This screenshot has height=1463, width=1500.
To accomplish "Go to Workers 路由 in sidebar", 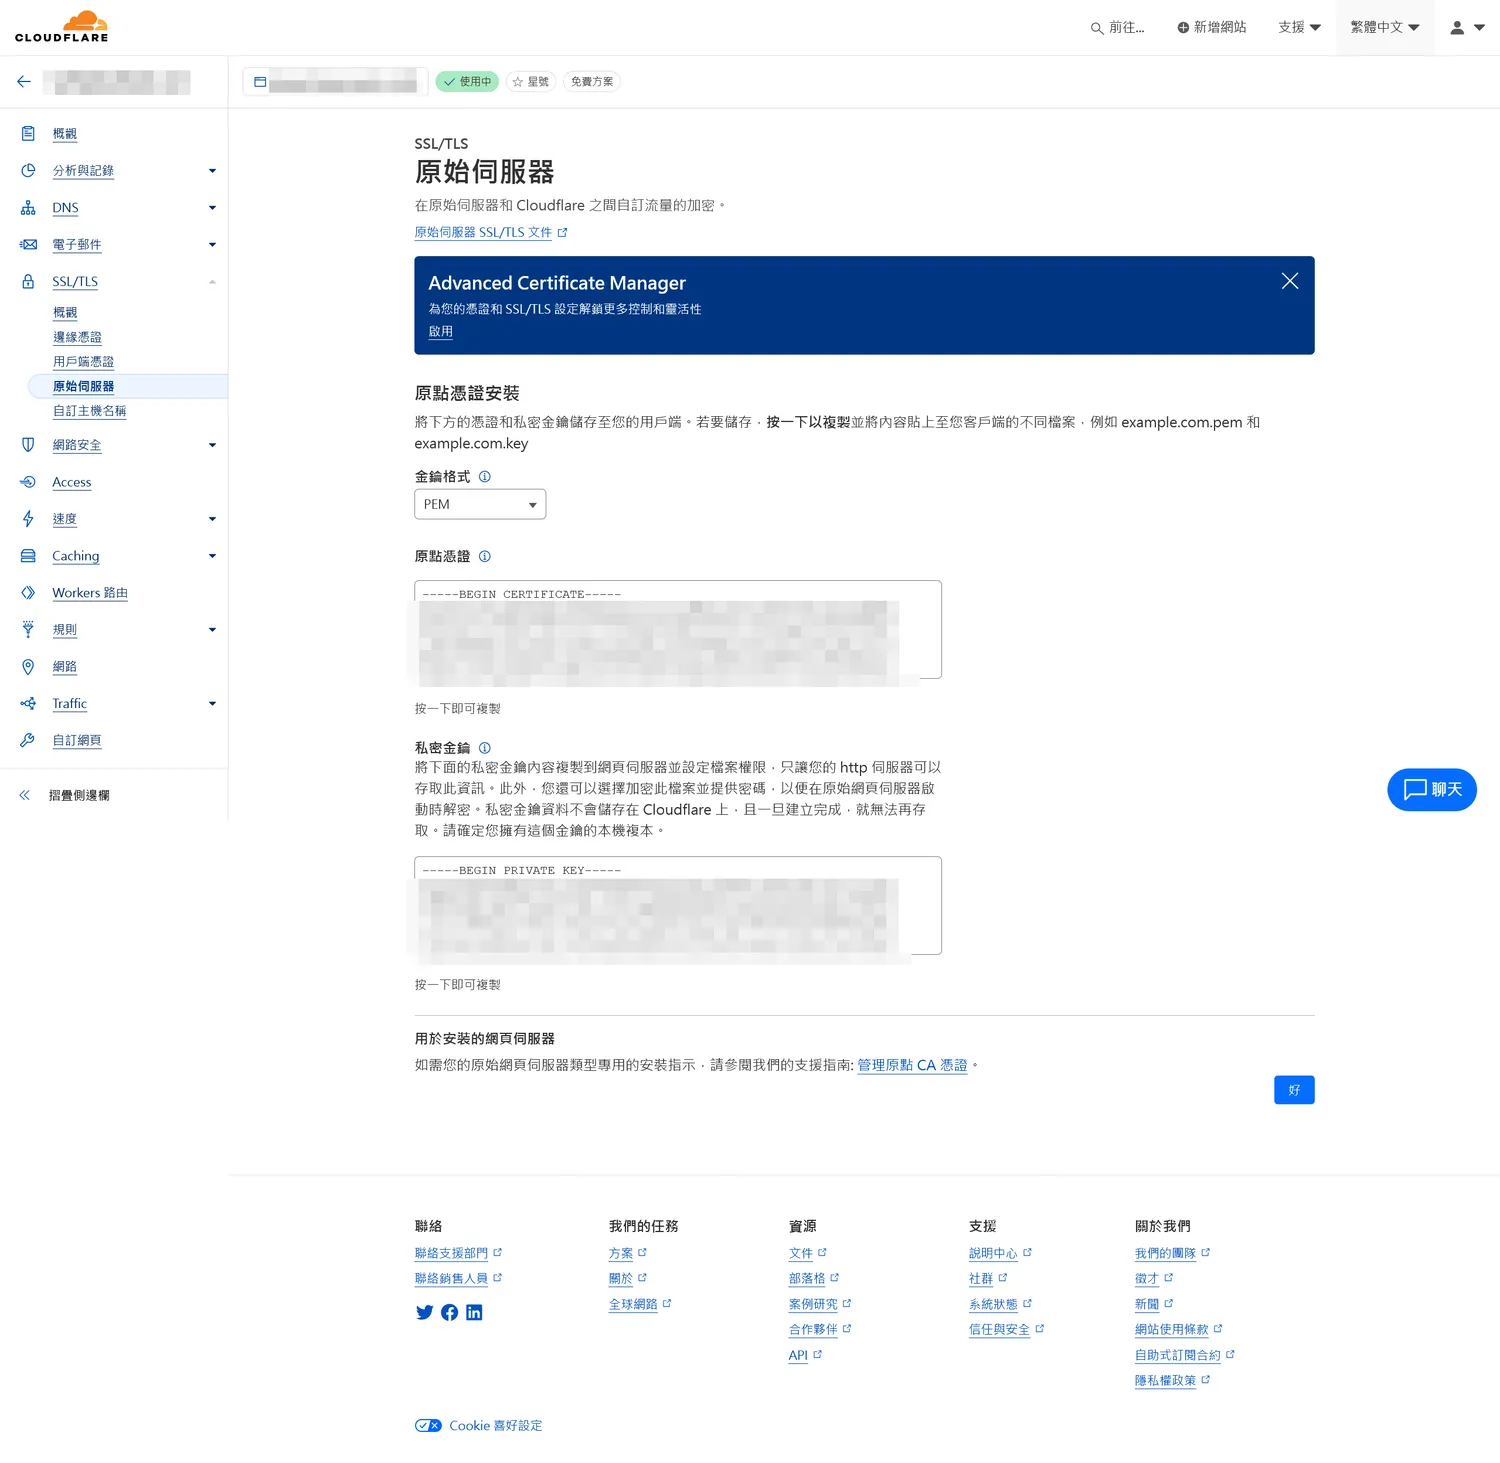I will pyautogui.click(x=90, y=593).
